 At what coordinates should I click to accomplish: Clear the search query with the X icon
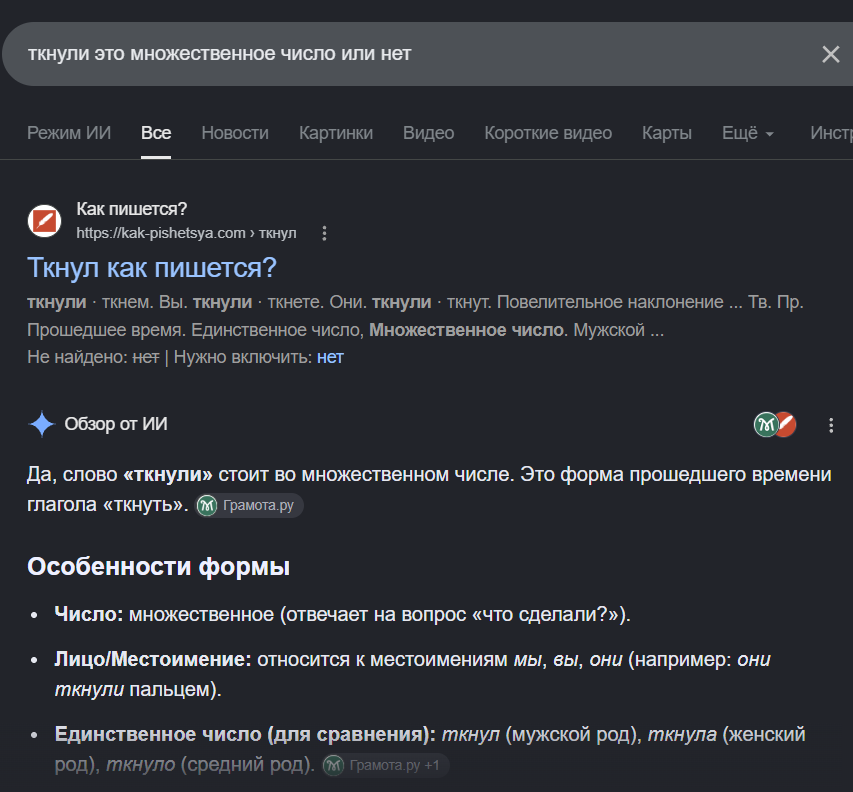[x=830, y=54]
